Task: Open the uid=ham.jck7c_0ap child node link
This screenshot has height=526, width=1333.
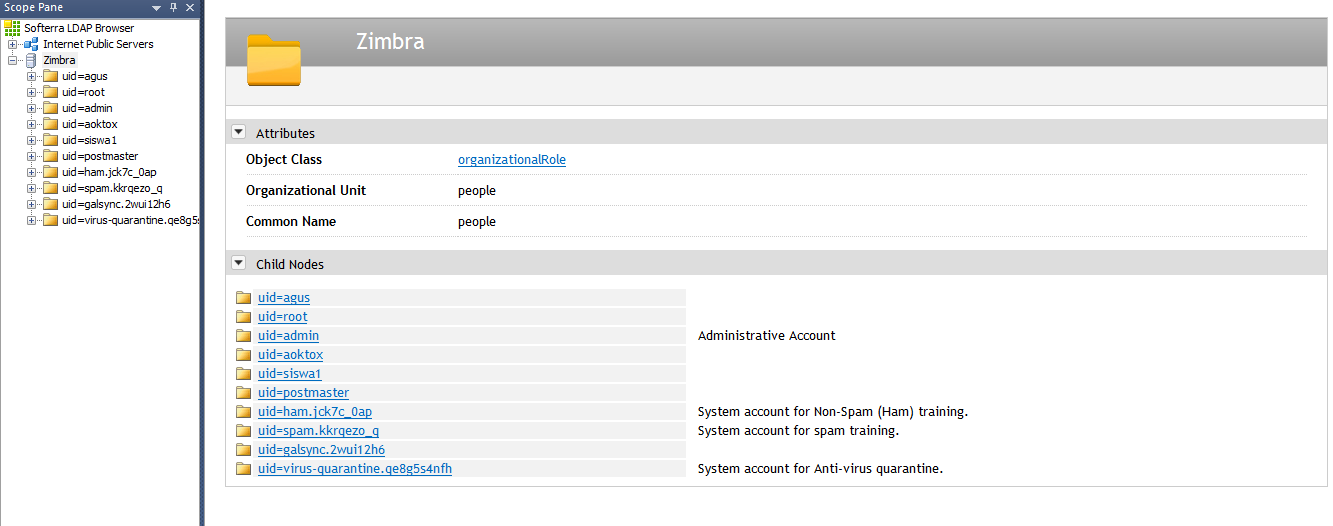Action: 315,411
